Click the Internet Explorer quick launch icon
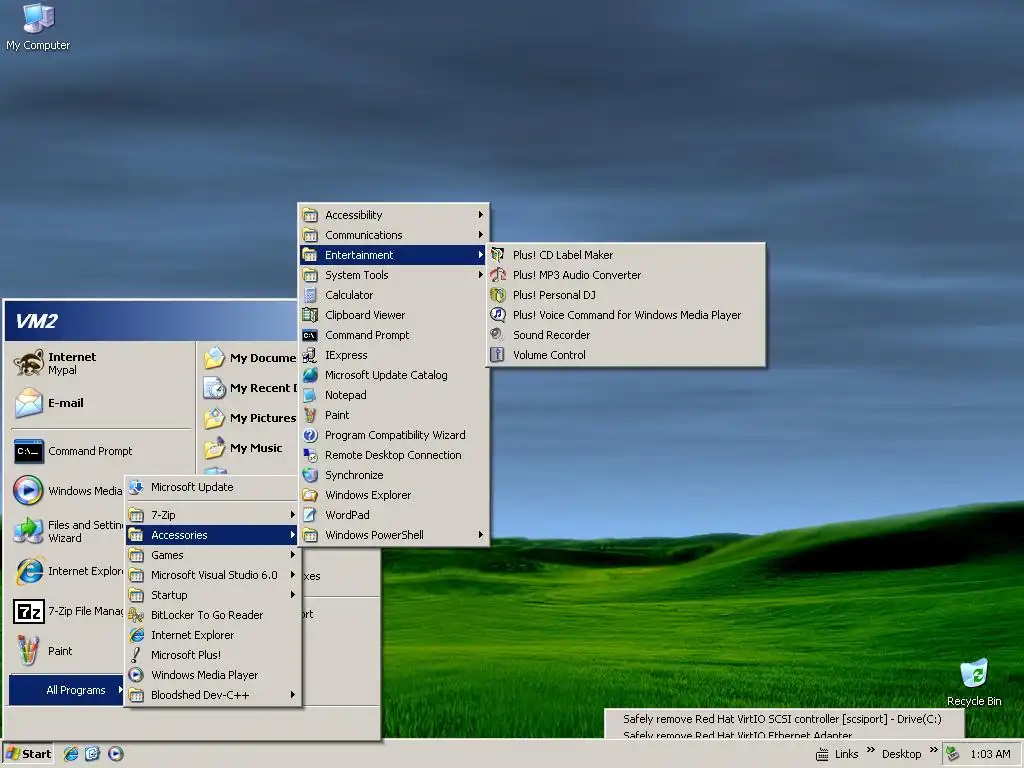The height and width of the screenshot is (768, 1024). 71,754
